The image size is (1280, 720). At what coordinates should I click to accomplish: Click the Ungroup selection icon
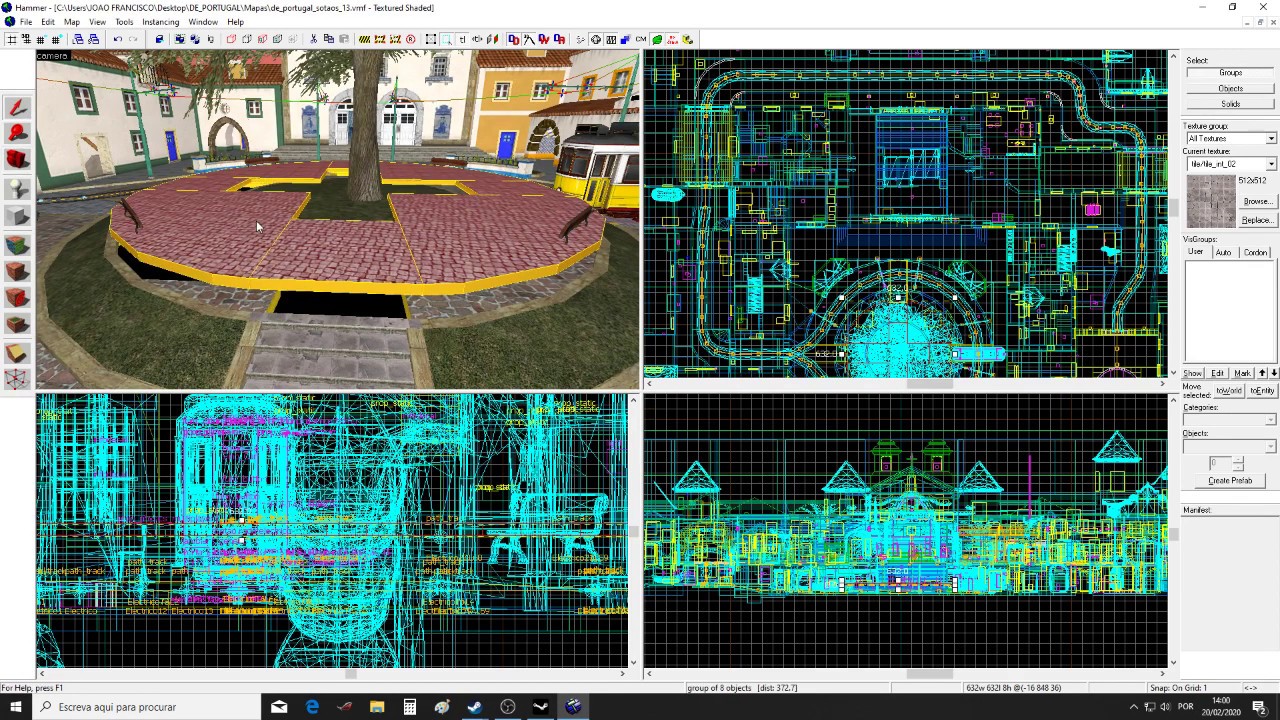point(195,40)
